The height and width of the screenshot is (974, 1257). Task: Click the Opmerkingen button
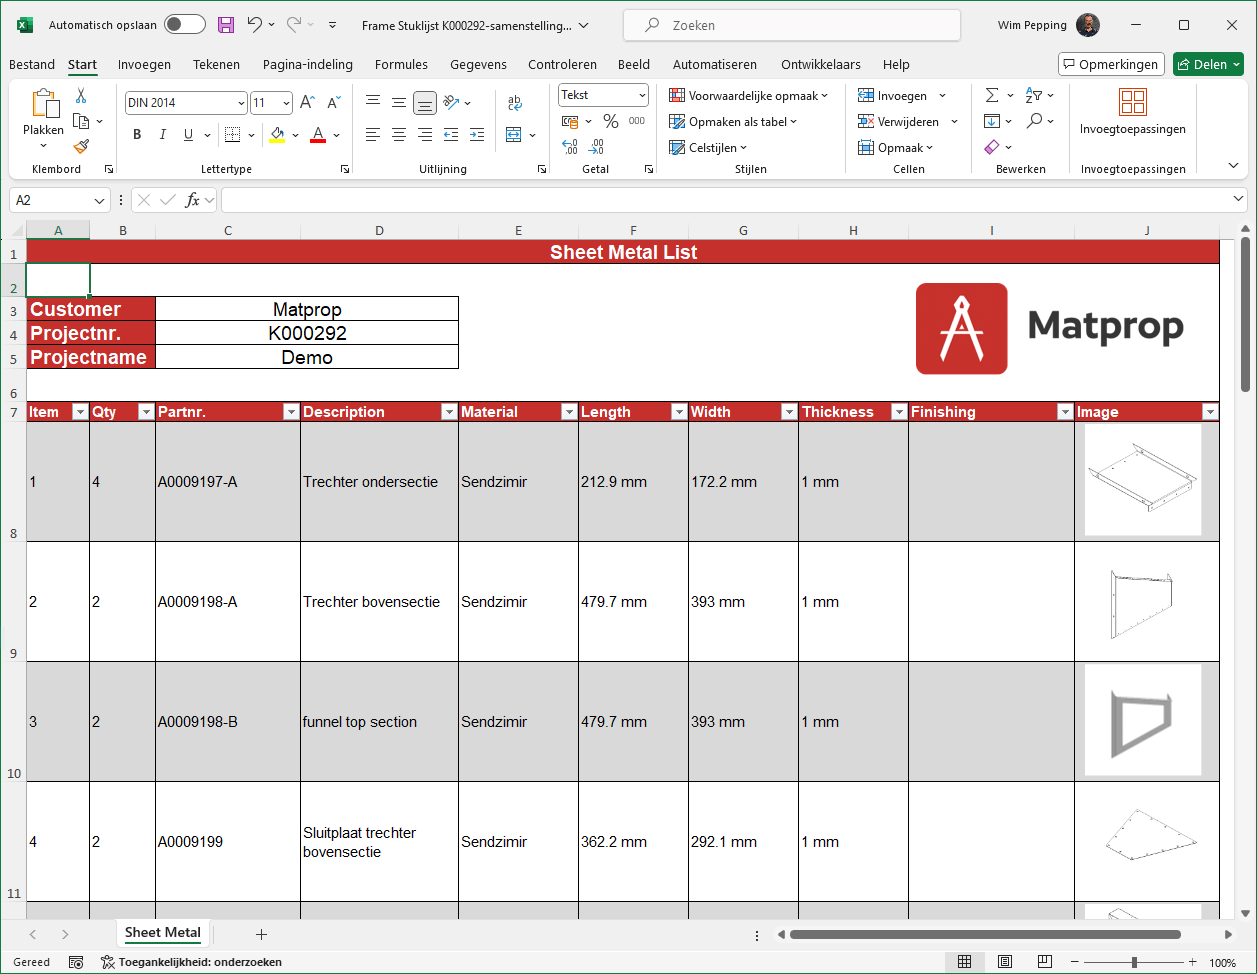(1111, 64)
